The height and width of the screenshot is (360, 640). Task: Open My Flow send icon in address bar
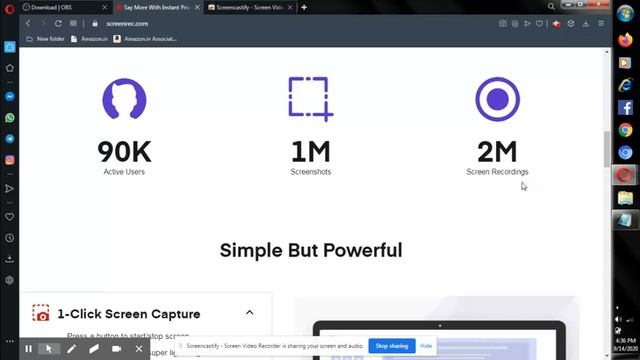pyautogui.click(x=527, y=24)
